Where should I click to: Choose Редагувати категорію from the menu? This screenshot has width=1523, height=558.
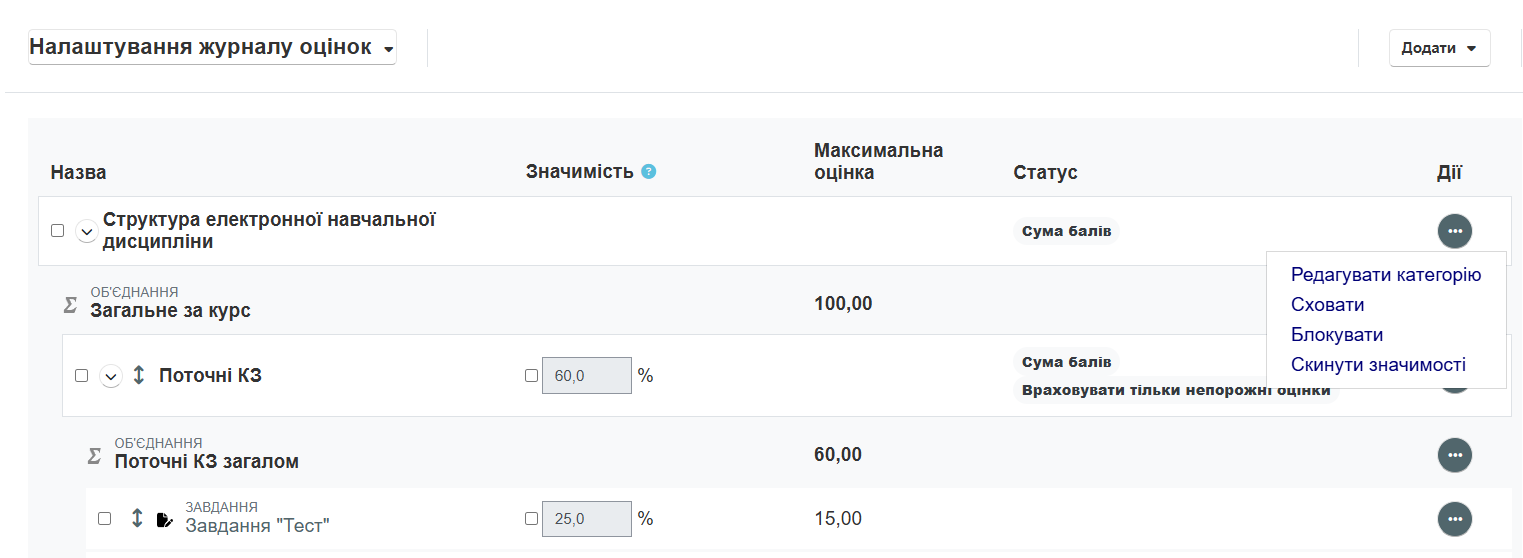(x=1385, y=275)
